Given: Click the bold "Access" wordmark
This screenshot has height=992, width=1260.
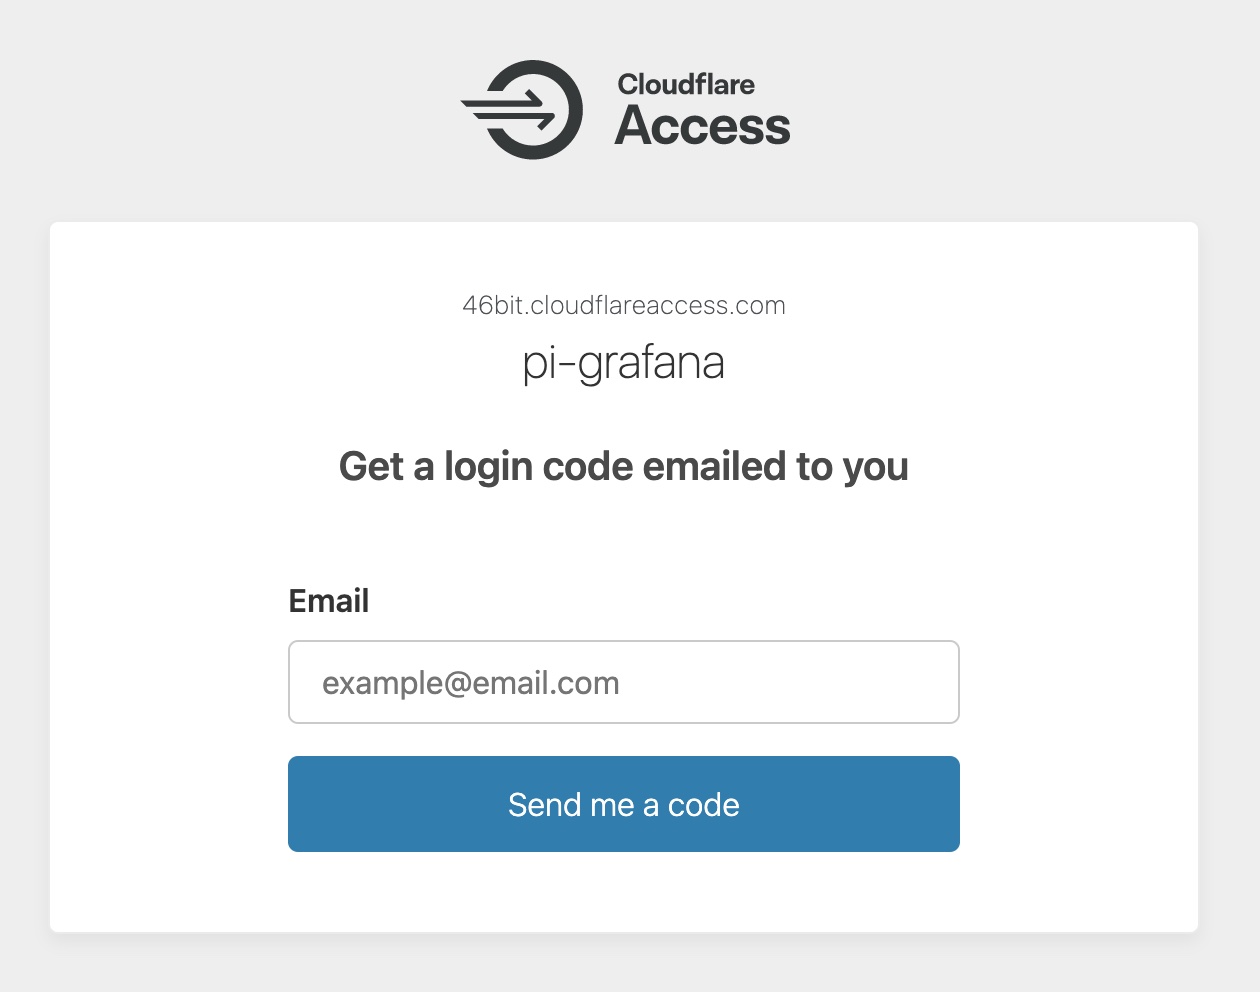Looking at the screenshot, I should tap(702, 126).
